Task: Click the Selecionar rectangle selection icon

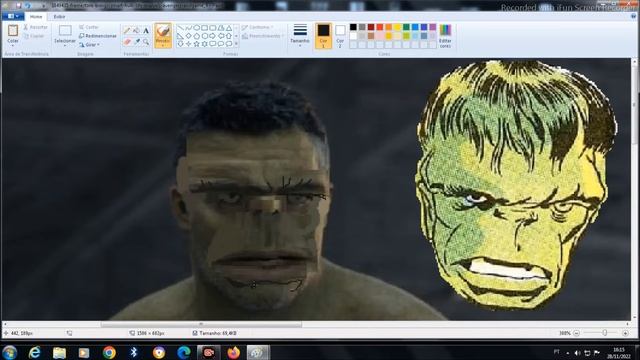Action: pyautogui.click(x=65, y=31)
